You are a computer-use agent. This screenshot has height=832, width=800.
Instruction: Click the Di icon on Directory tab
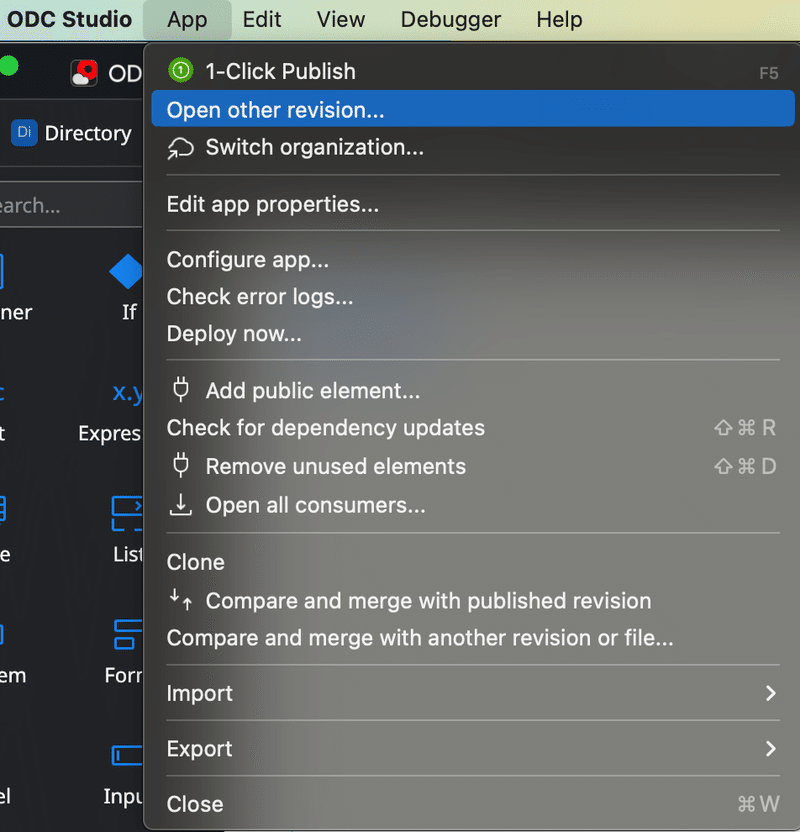point(24,133)
